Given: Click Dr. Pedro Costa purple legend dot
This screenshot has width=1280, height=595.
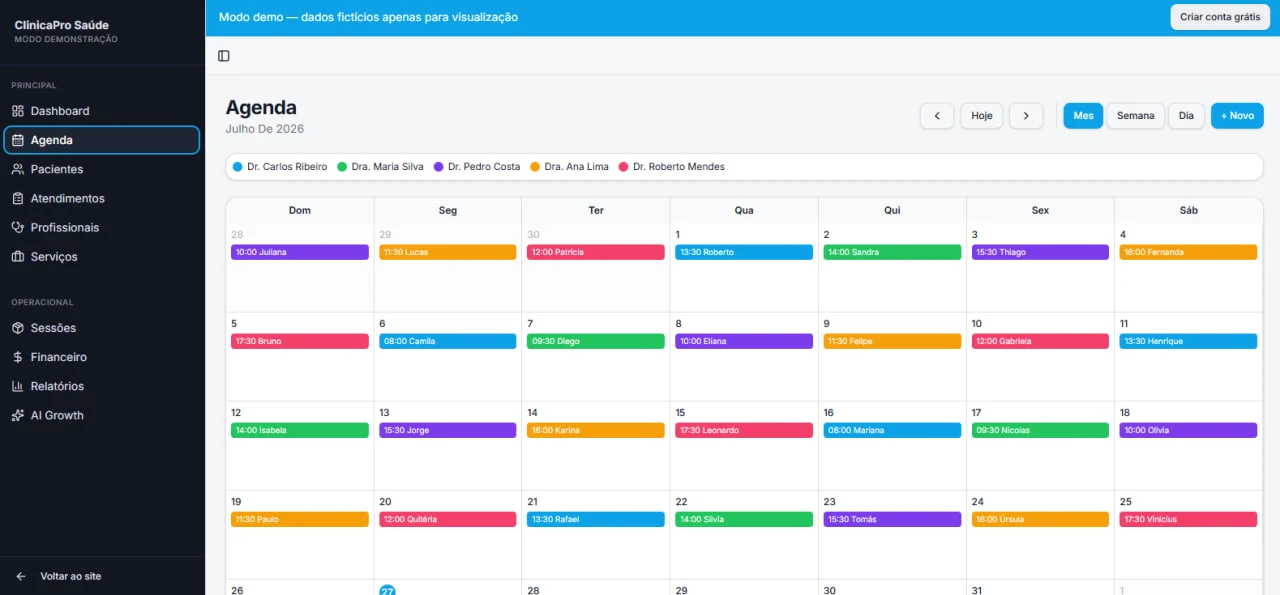Looking at the screenshot, I should 438,167.
